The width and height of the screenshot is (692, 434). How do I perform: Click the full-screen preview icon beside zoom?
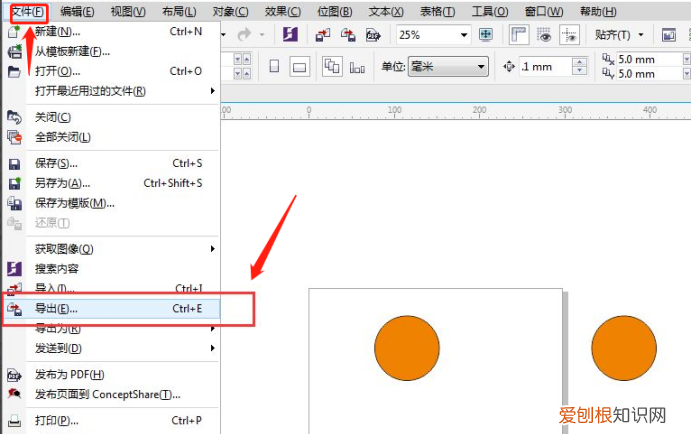click(x=486, y=34)
